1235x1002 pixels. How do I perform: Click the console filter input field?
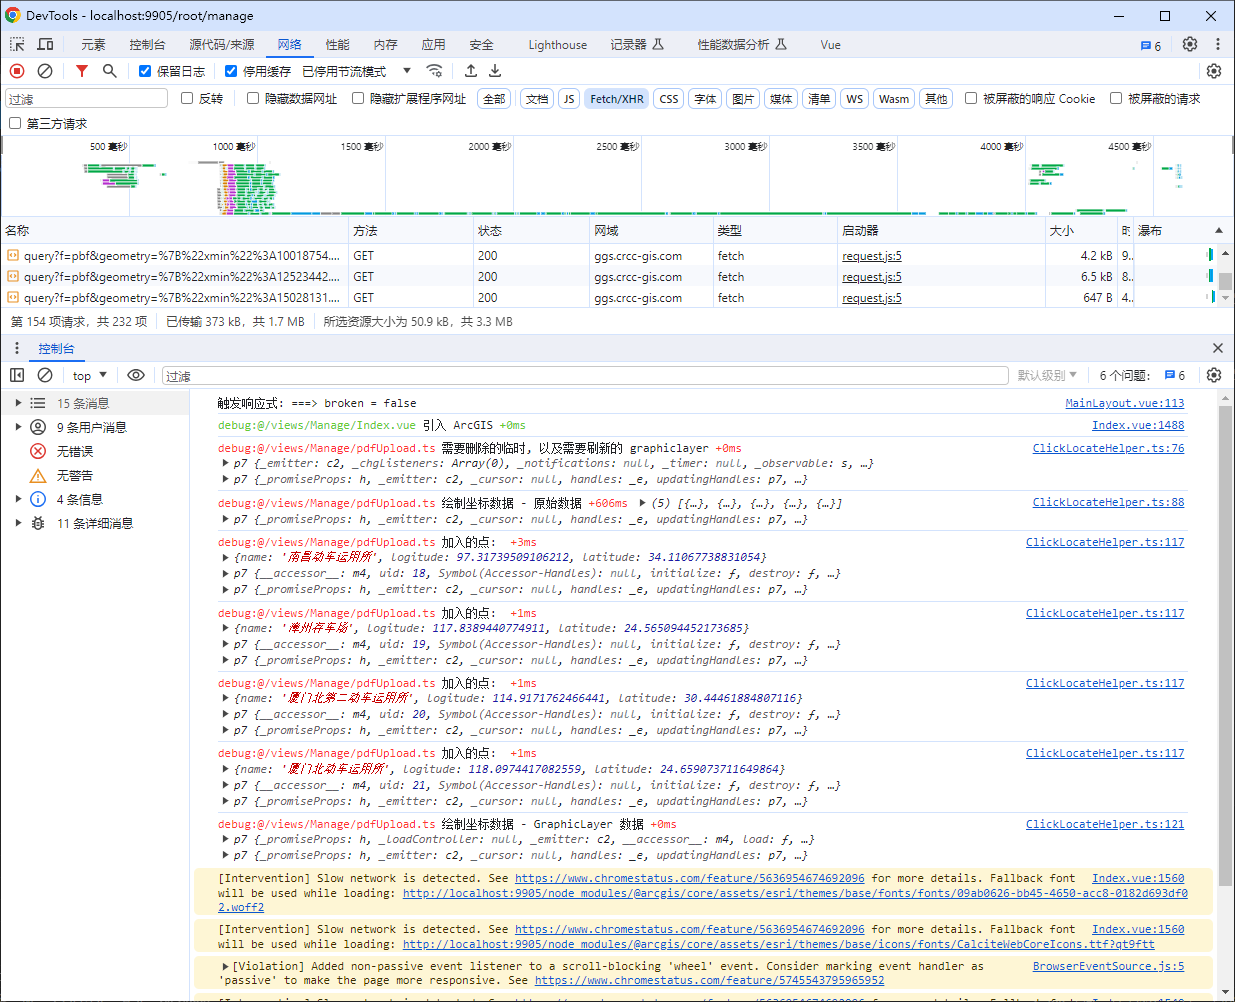click(x=585, y=375)
